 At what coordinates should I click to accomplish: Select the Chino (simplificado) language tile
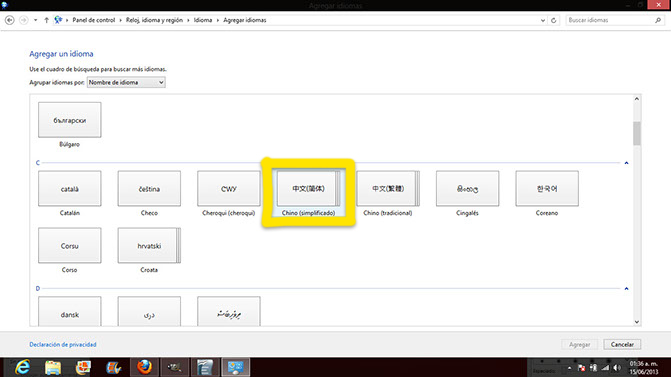pyautogui.click(x=308, y=193)
